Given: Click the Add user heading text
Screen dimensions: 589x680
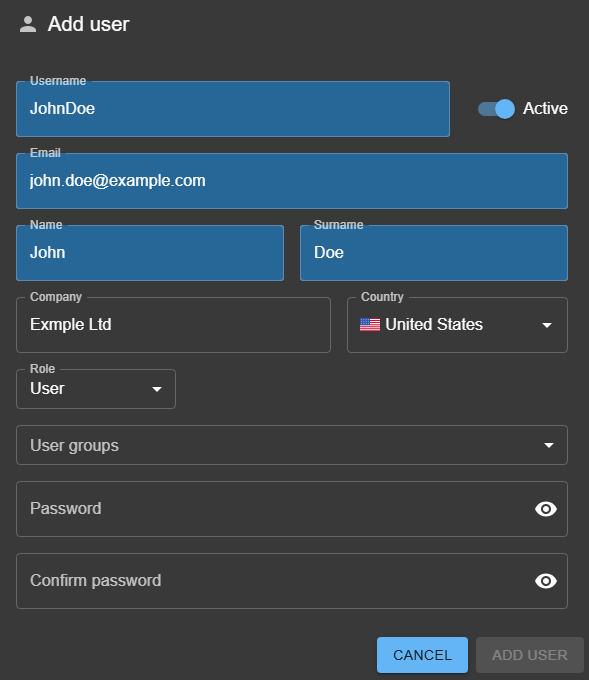Looking at the screenshot, I should point(88,24).
